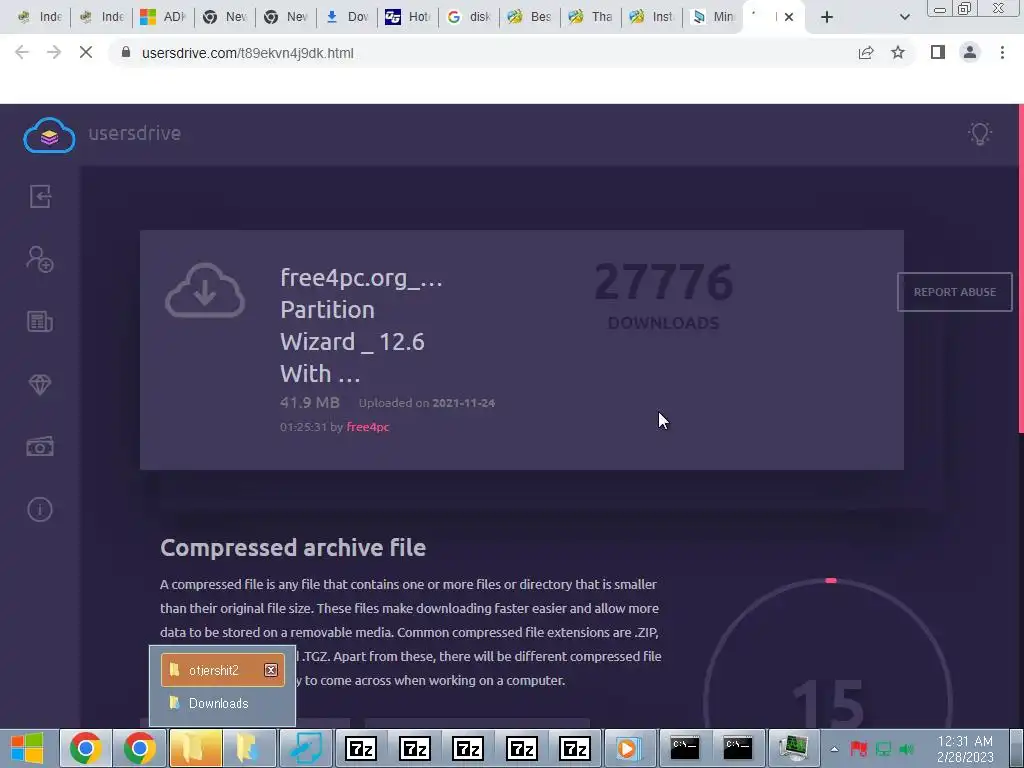Viewport: 1024px width, 768px height.
Task: Click the red flag Action Center icon
Action: coord(858,748)
